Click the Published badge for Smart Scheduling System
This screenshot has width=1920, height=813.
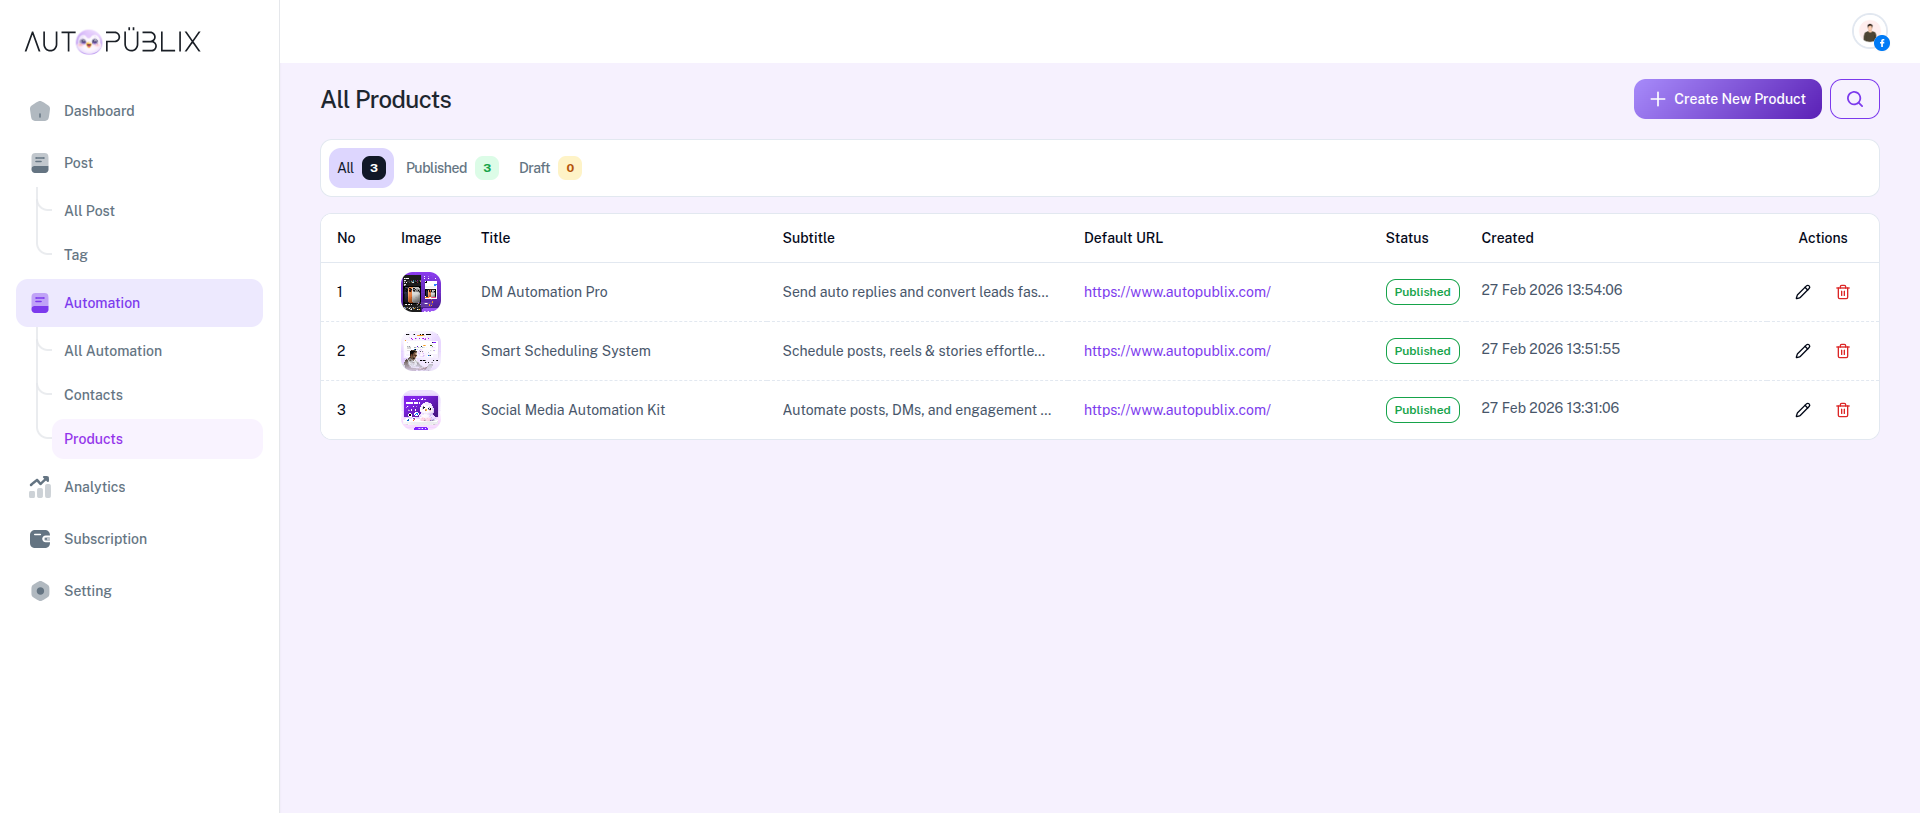pyautogui.click(x=1422, y=351)
